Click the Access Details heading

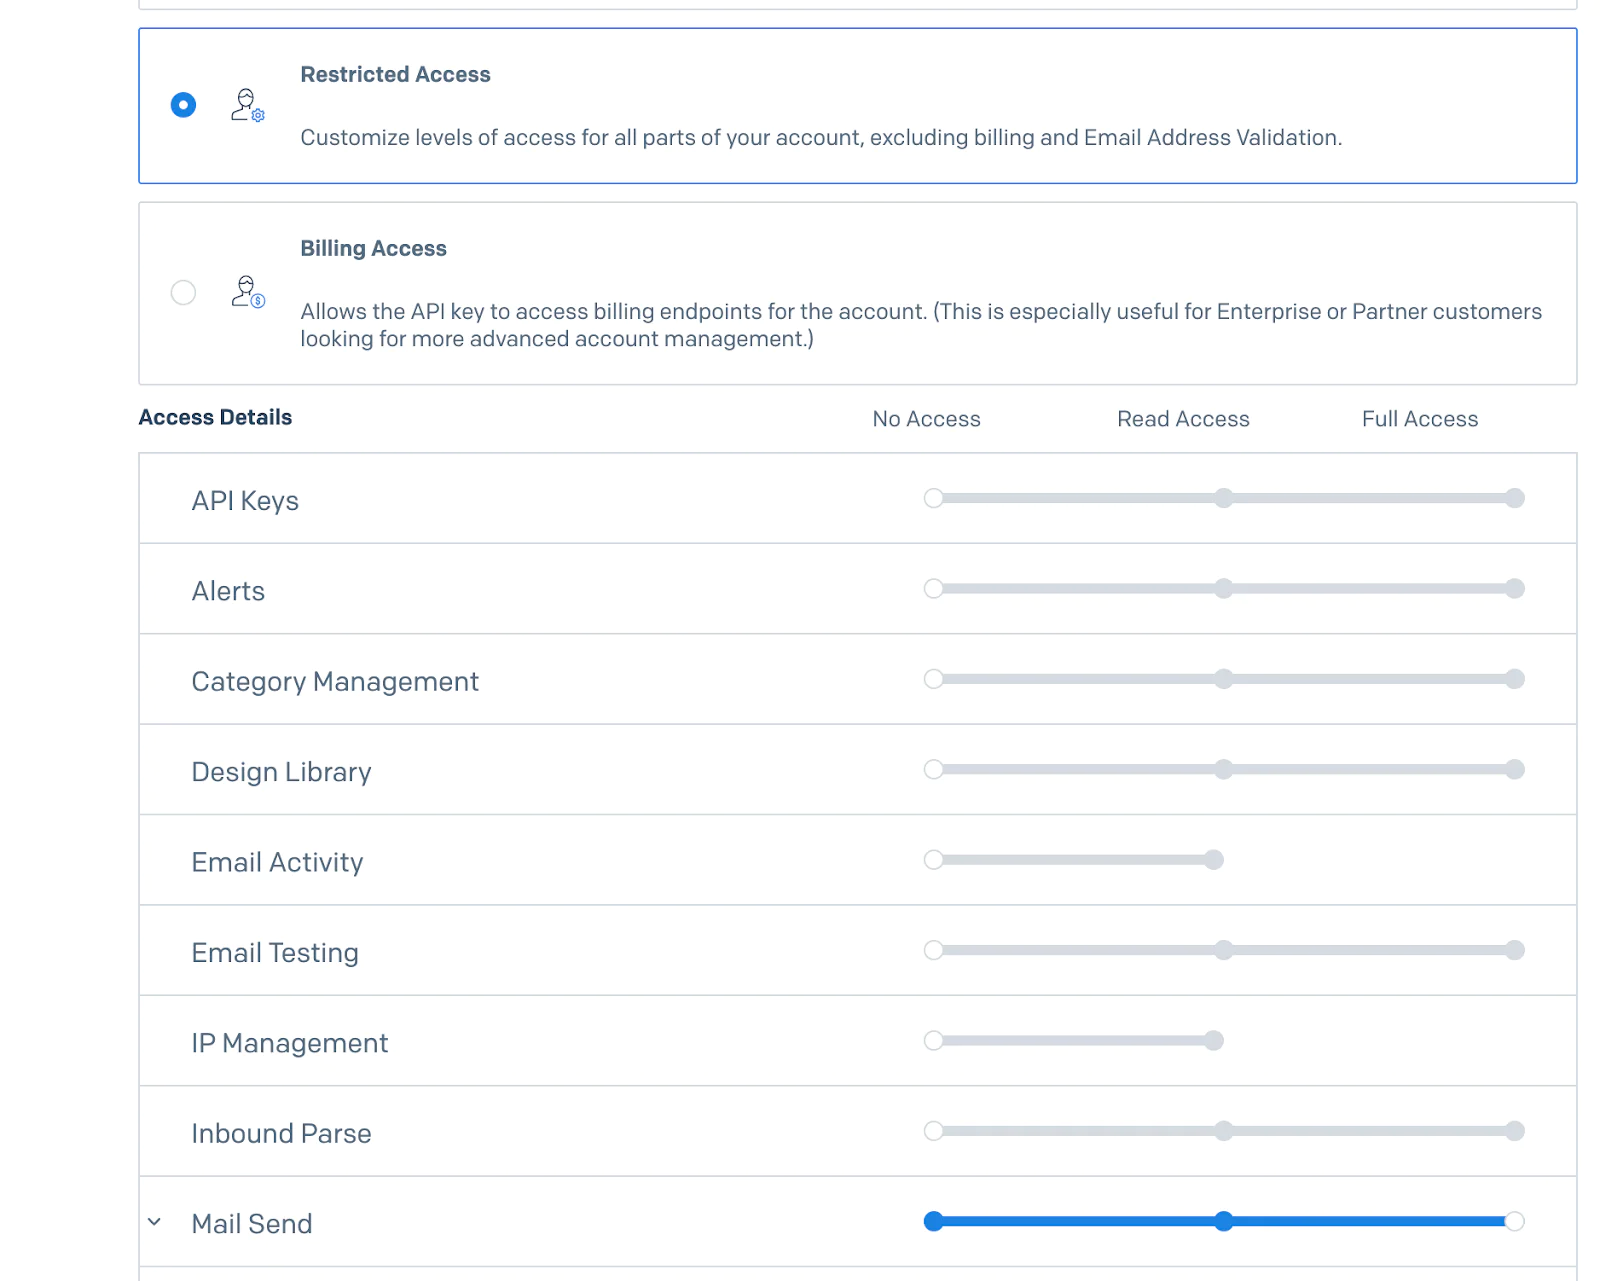pos(215,417)
